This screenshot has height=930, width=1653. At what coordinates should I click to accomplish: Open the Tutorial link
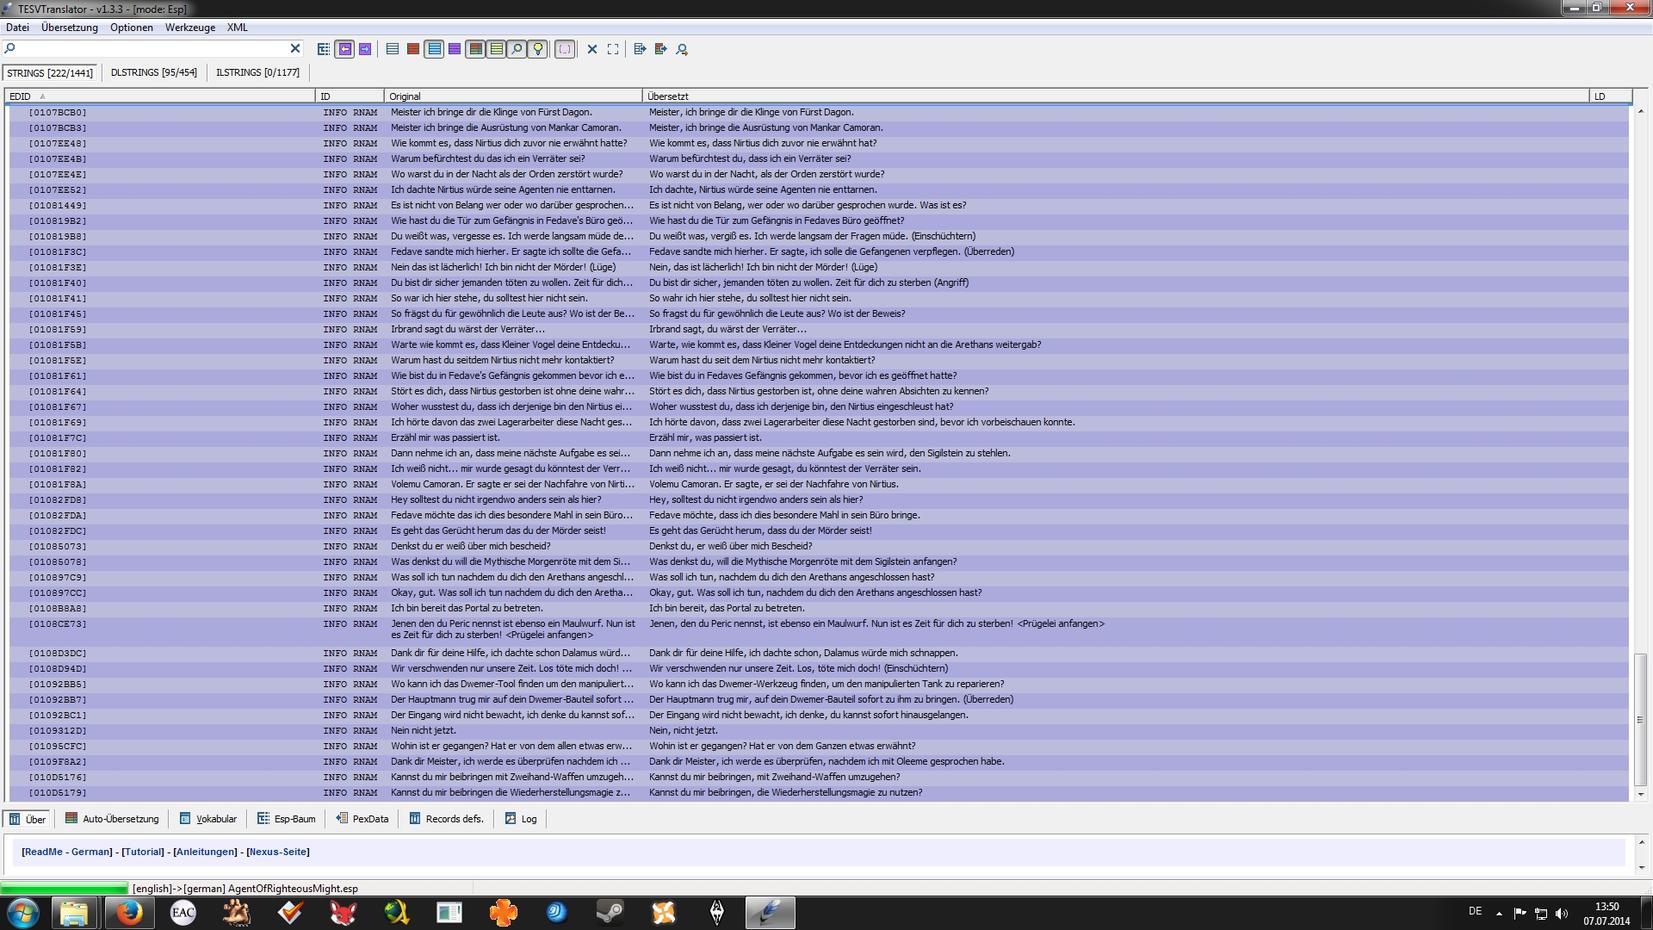(143, 852)
